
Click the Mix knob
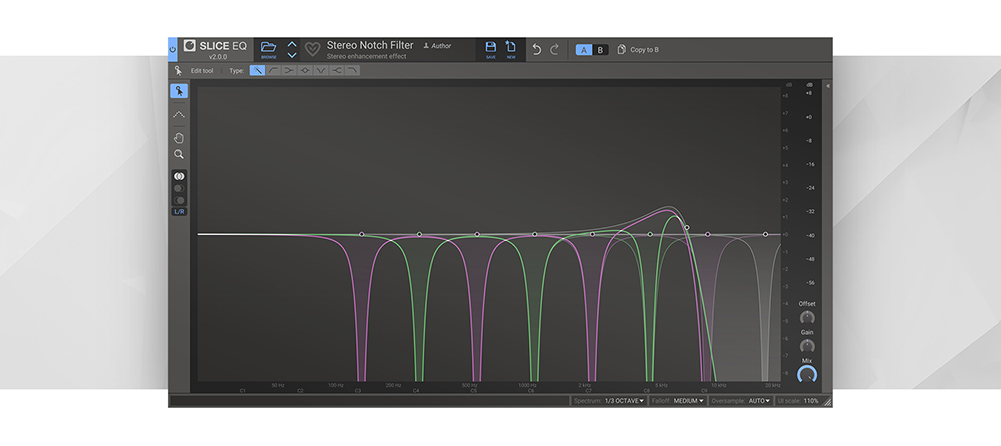pyautogui.click(x=806, y=375)
